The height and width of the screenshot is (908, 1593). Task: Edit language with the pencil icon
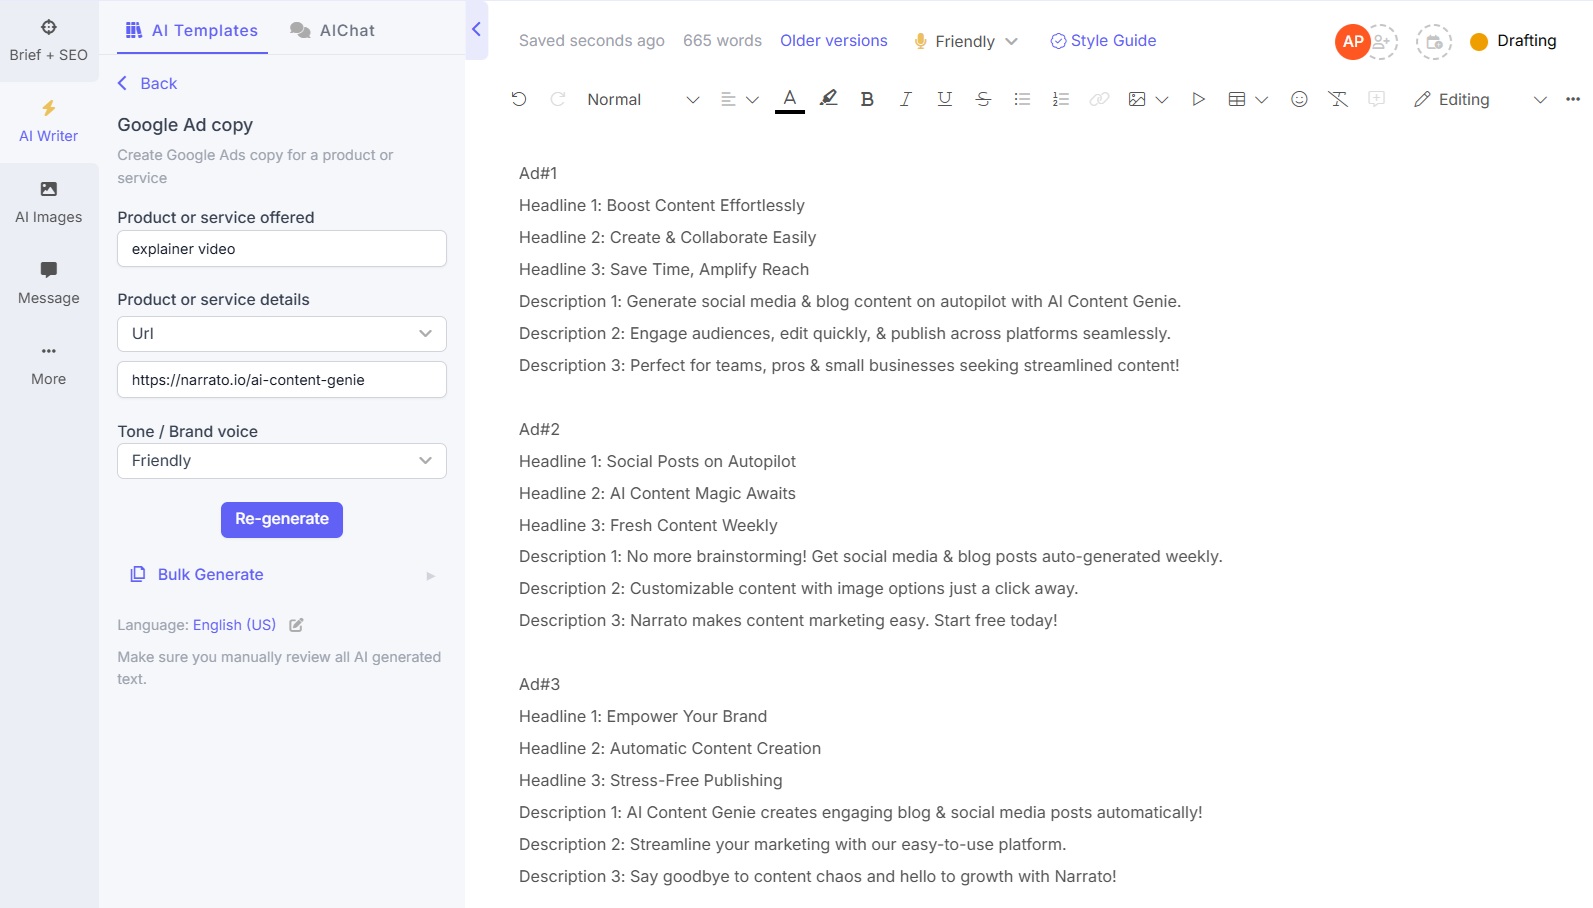point(296,625)
